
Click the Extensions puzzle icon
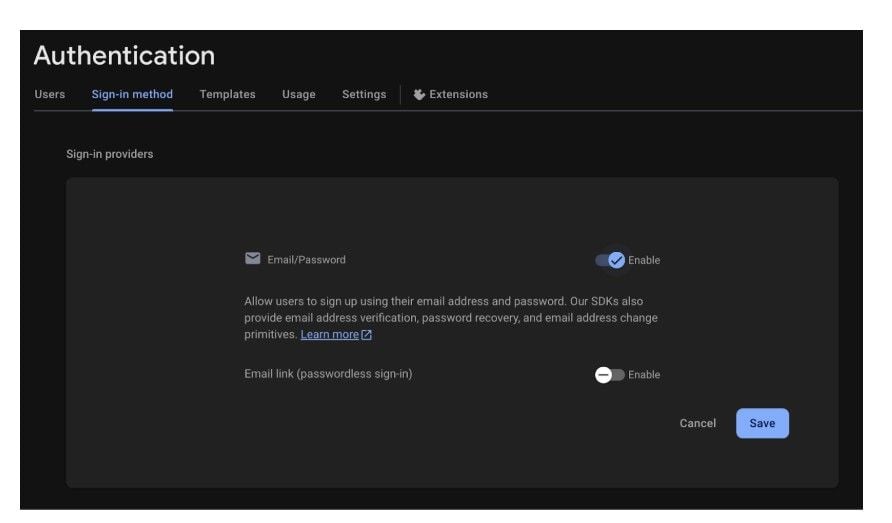[x=419, y=94]
